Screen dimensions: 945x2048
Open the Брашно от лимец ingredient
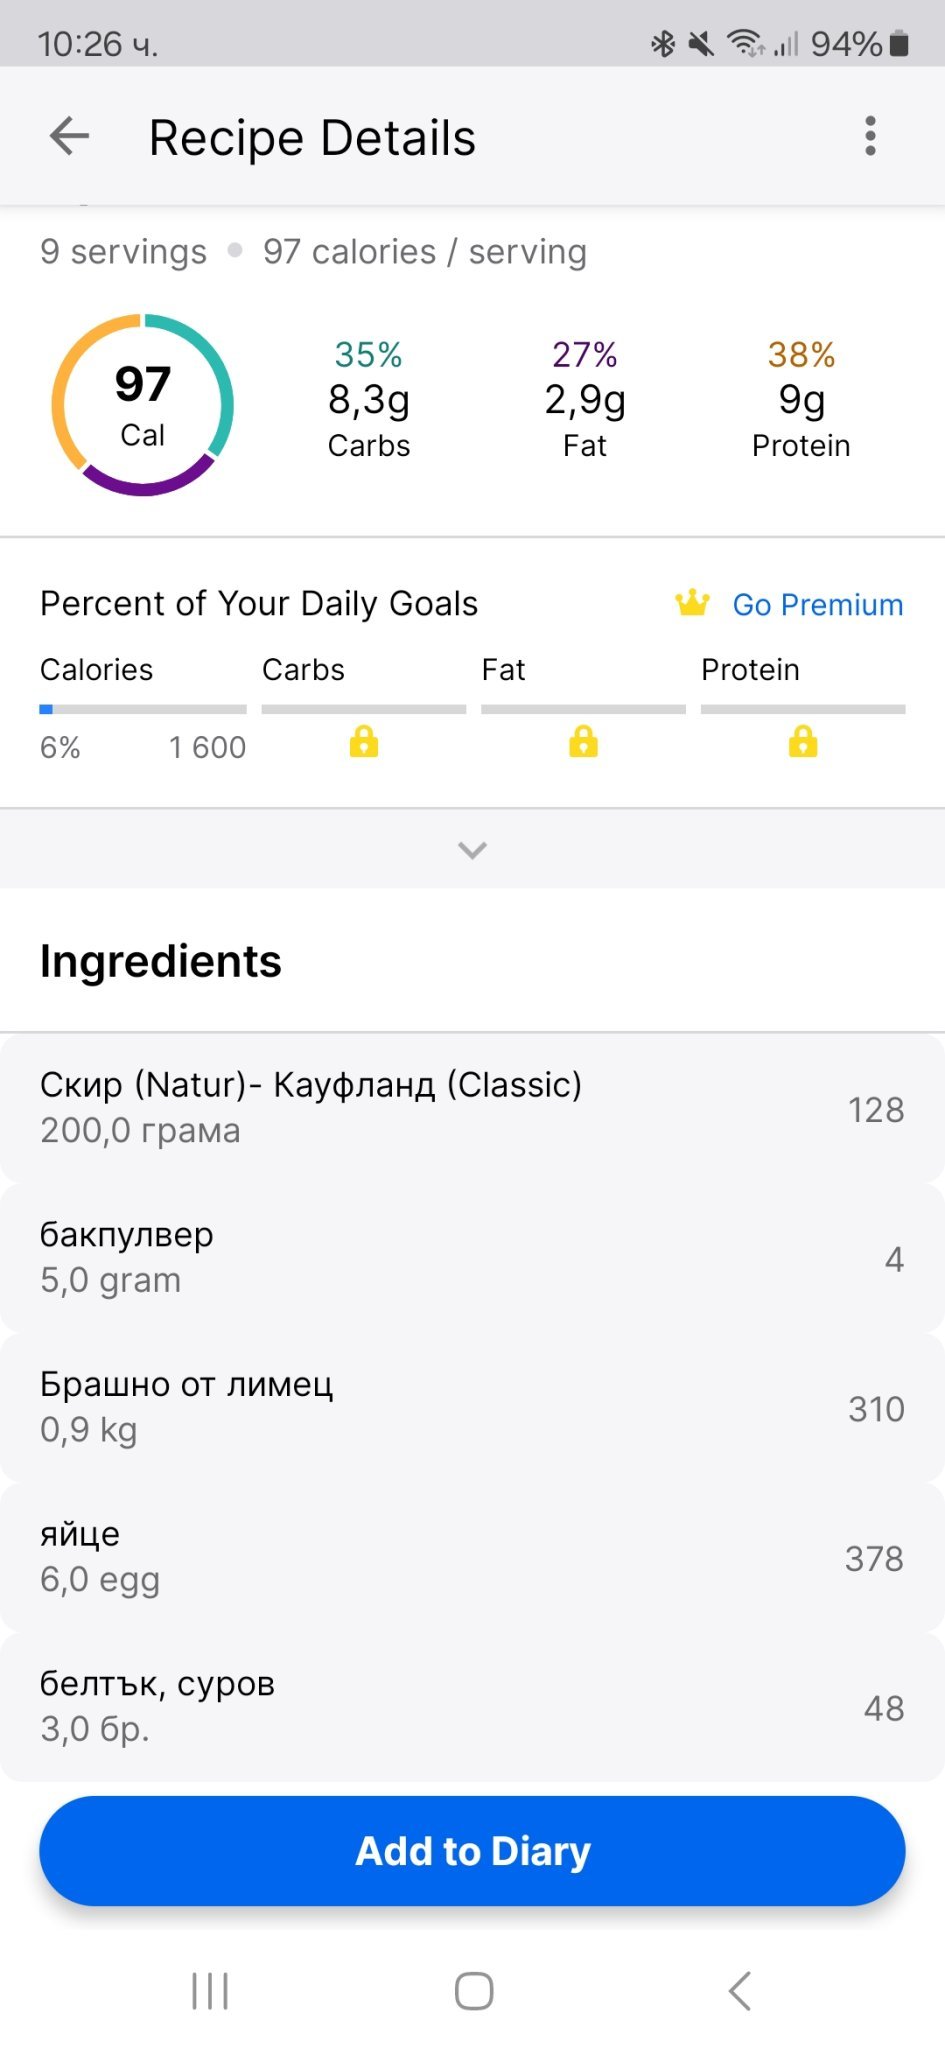(472, 1407)
